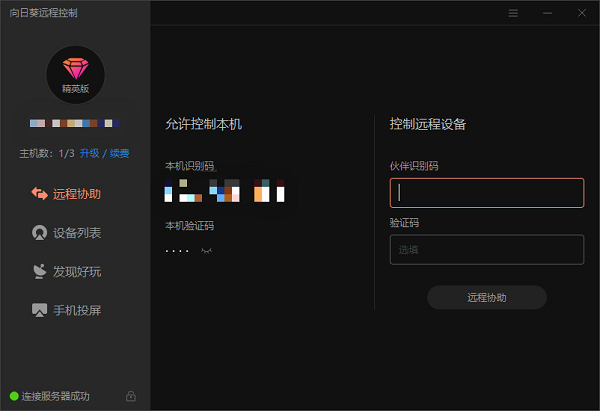
Task: Click the 远程协助 arrows icon in sidebar
Action: 40,194
